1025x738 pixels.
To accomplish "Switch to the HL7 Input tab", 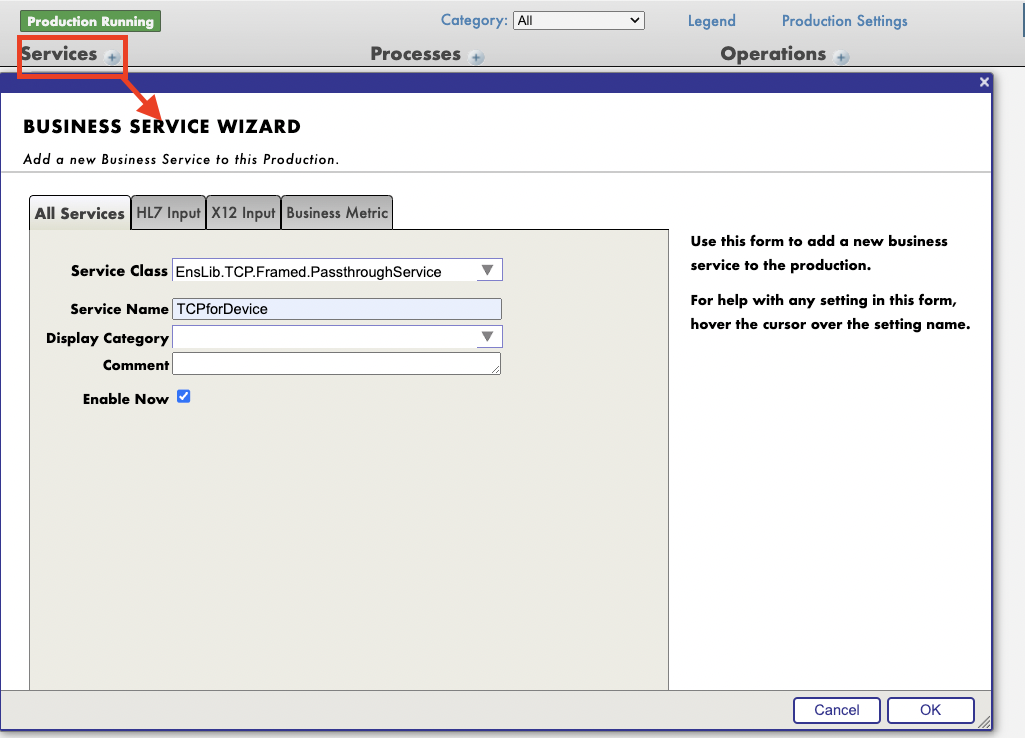I will [x=168, y=213].
